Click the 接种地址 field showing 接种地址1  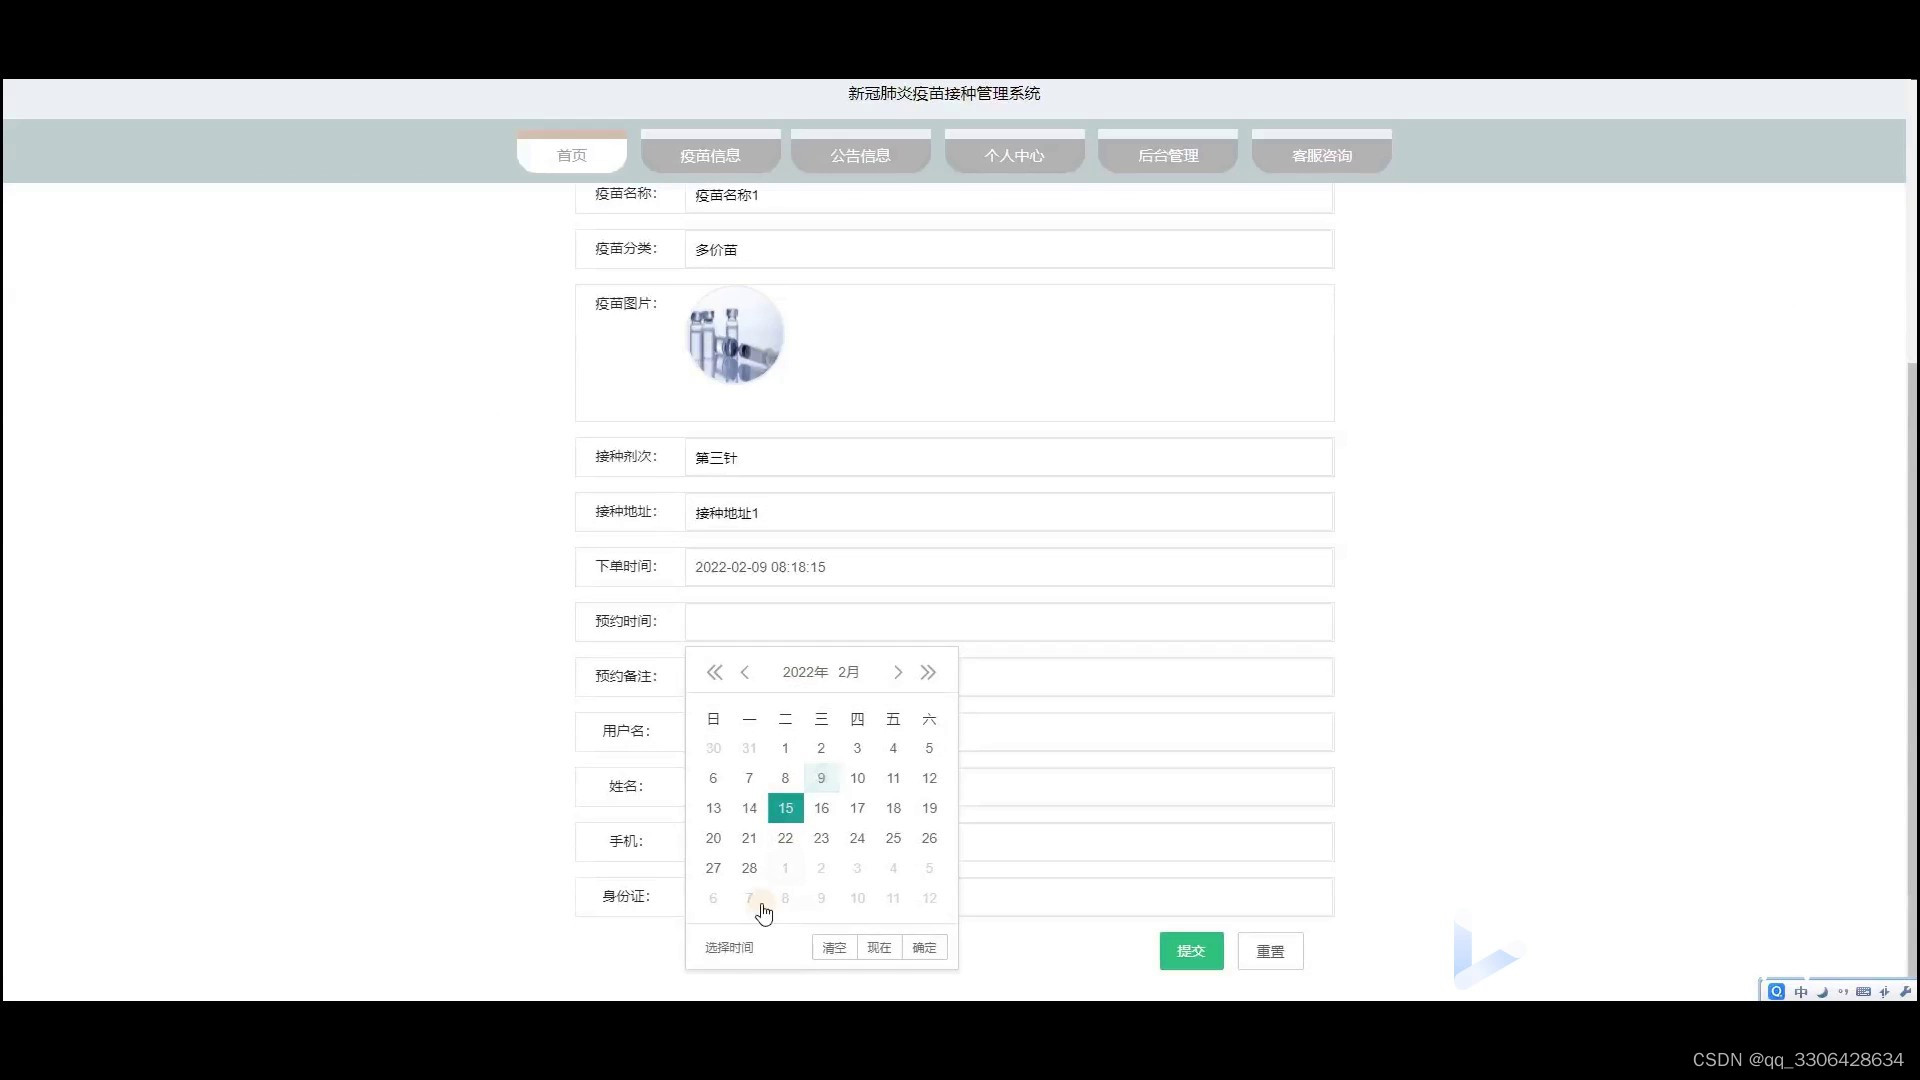(x=1008, y=512)
